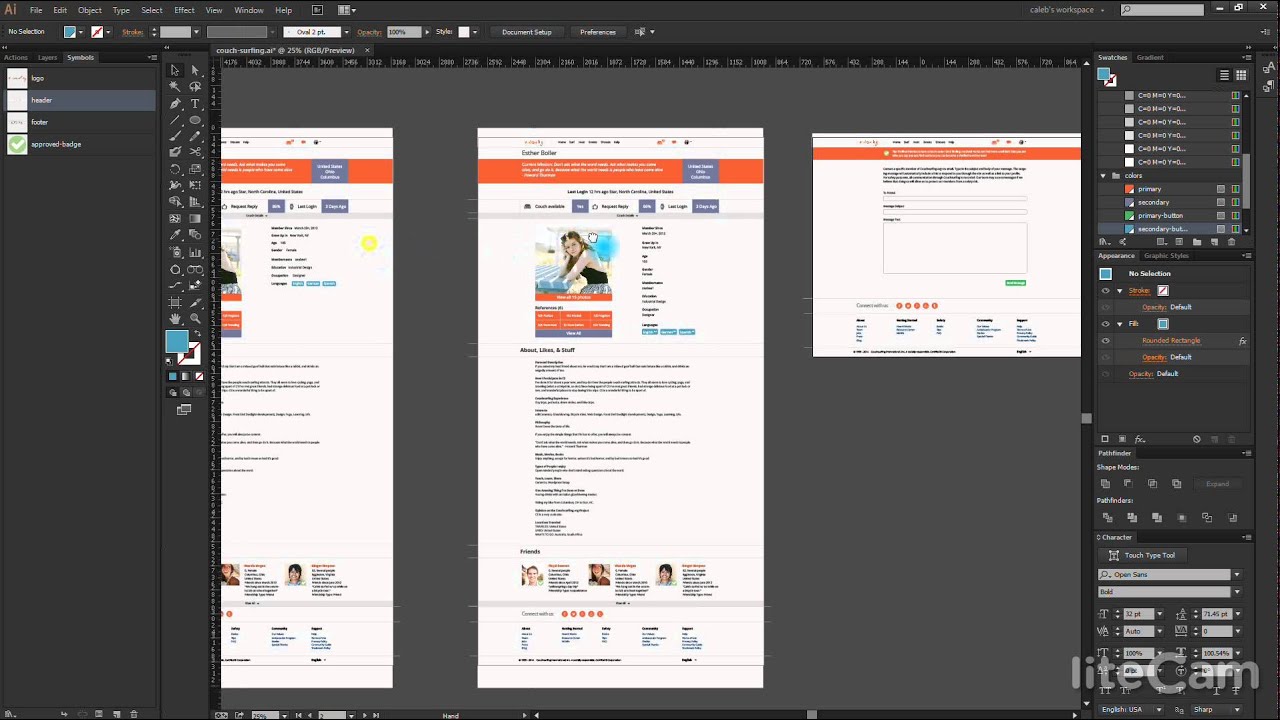Select the Zoom tool magnifier
The width and height of the screenshot is (1280, 720).
tap(195, 318)
